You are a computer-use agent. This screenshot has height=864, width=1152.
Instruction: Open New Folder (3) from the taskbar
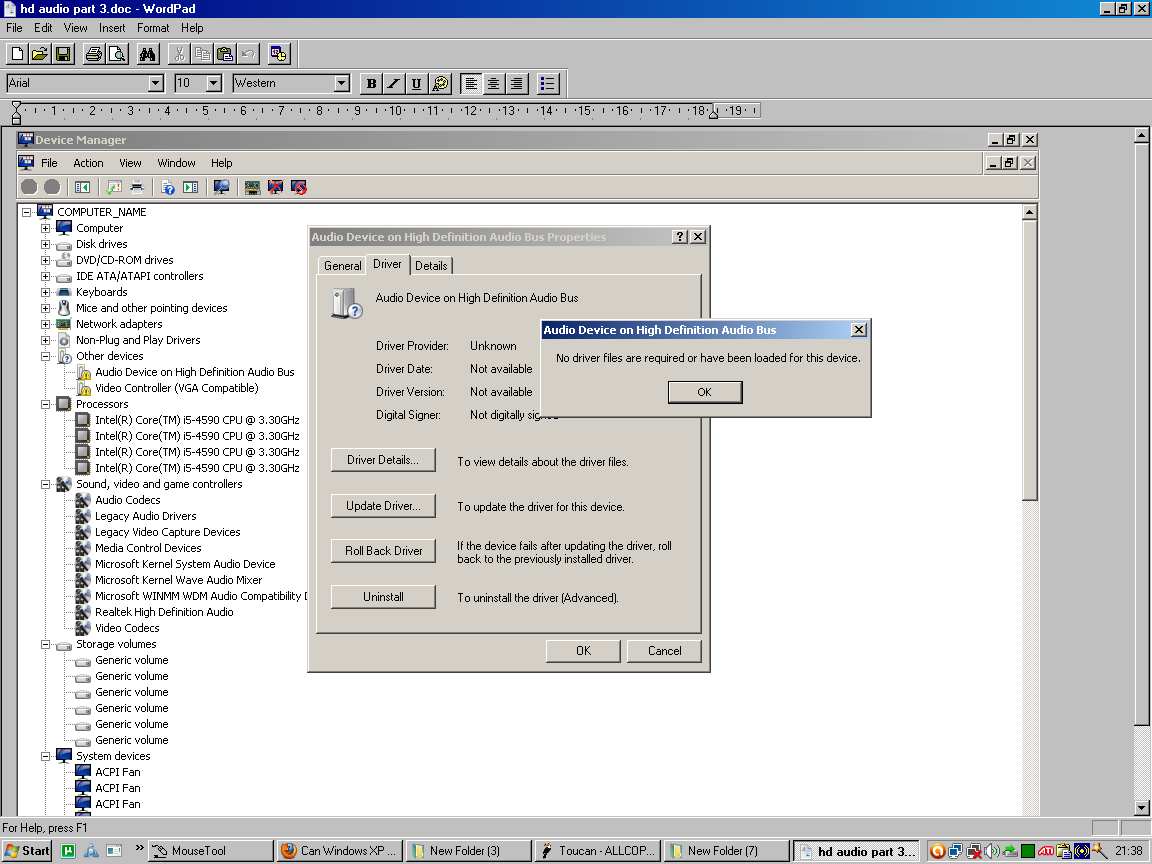point(469,851)
